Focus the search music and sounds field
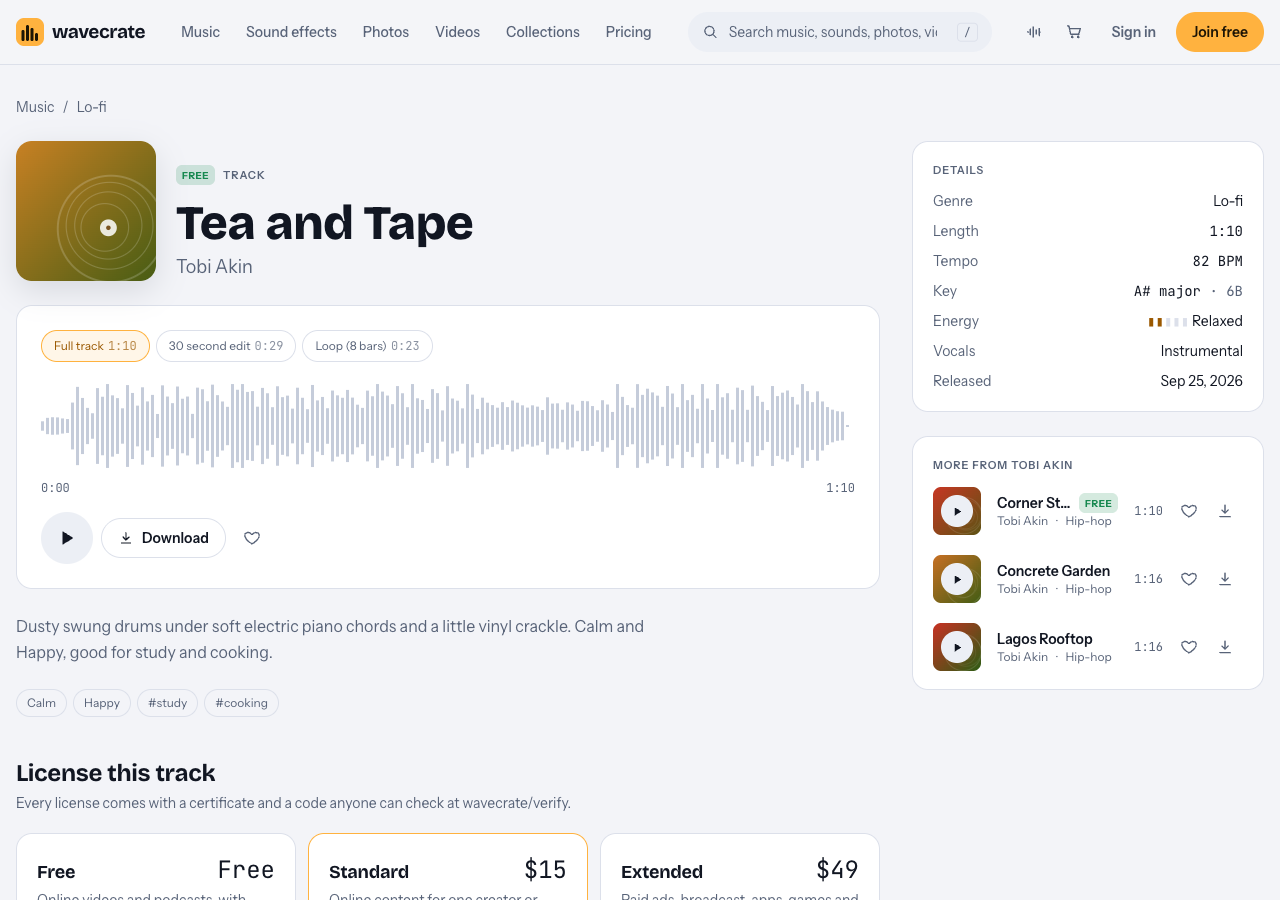 [840, 32]
